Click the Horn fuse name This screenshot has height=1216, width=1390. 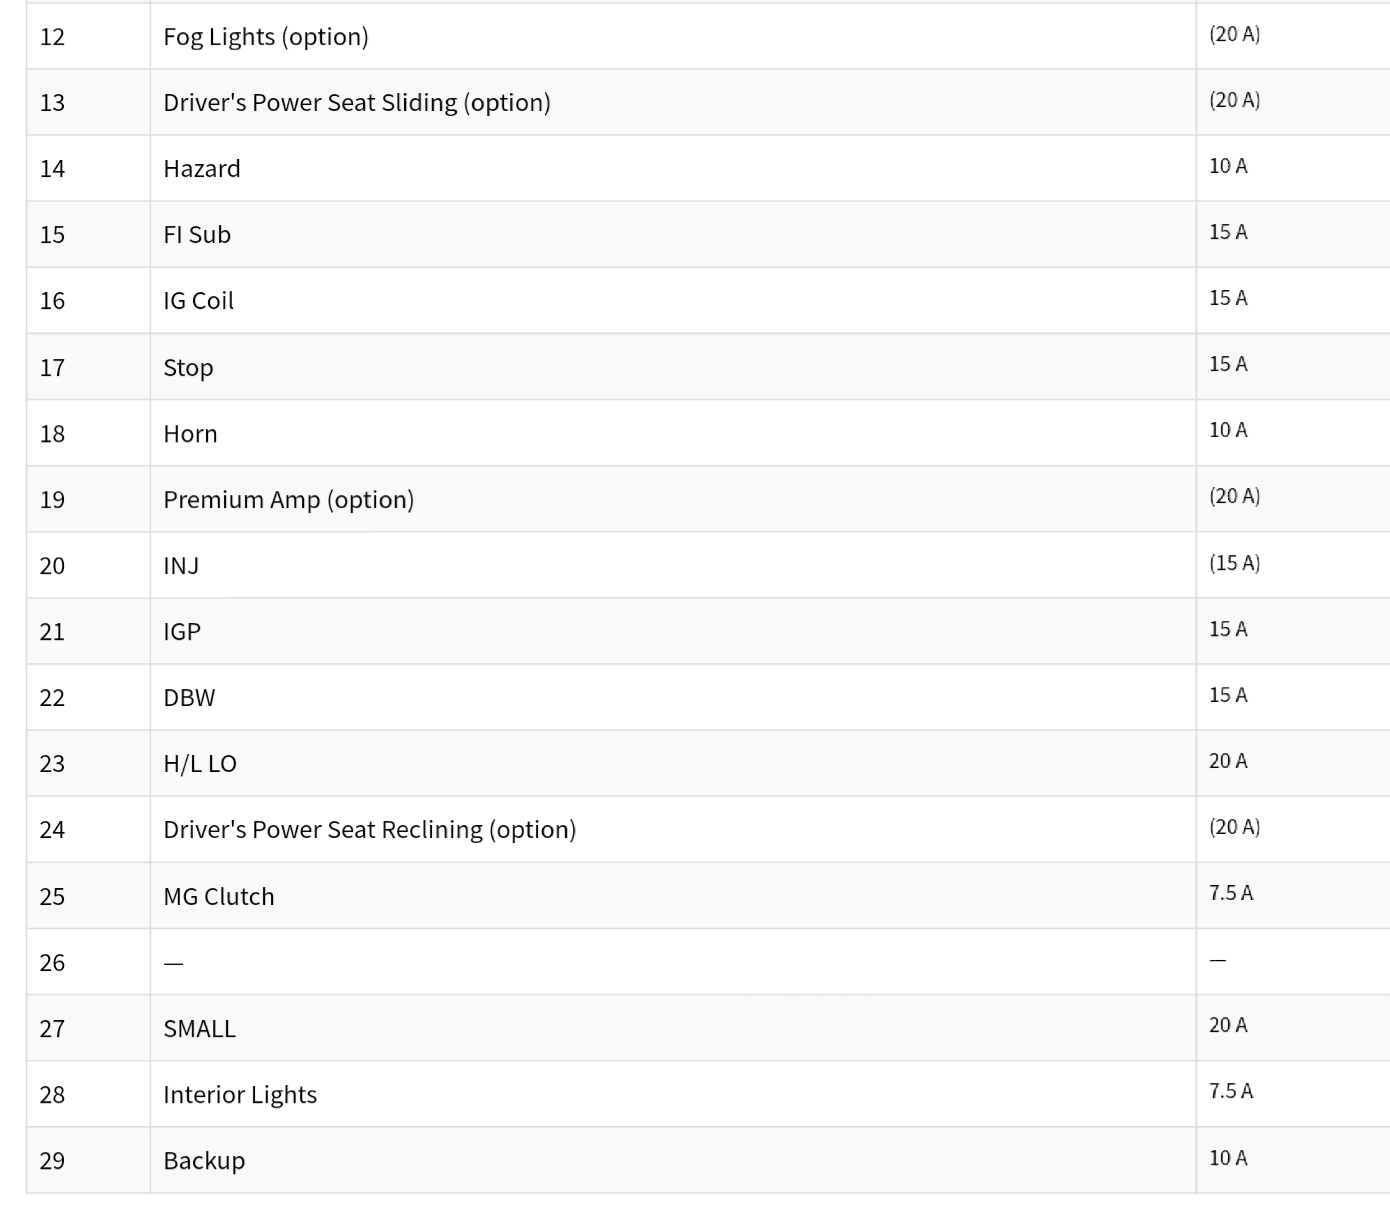[x=190, y=434]
